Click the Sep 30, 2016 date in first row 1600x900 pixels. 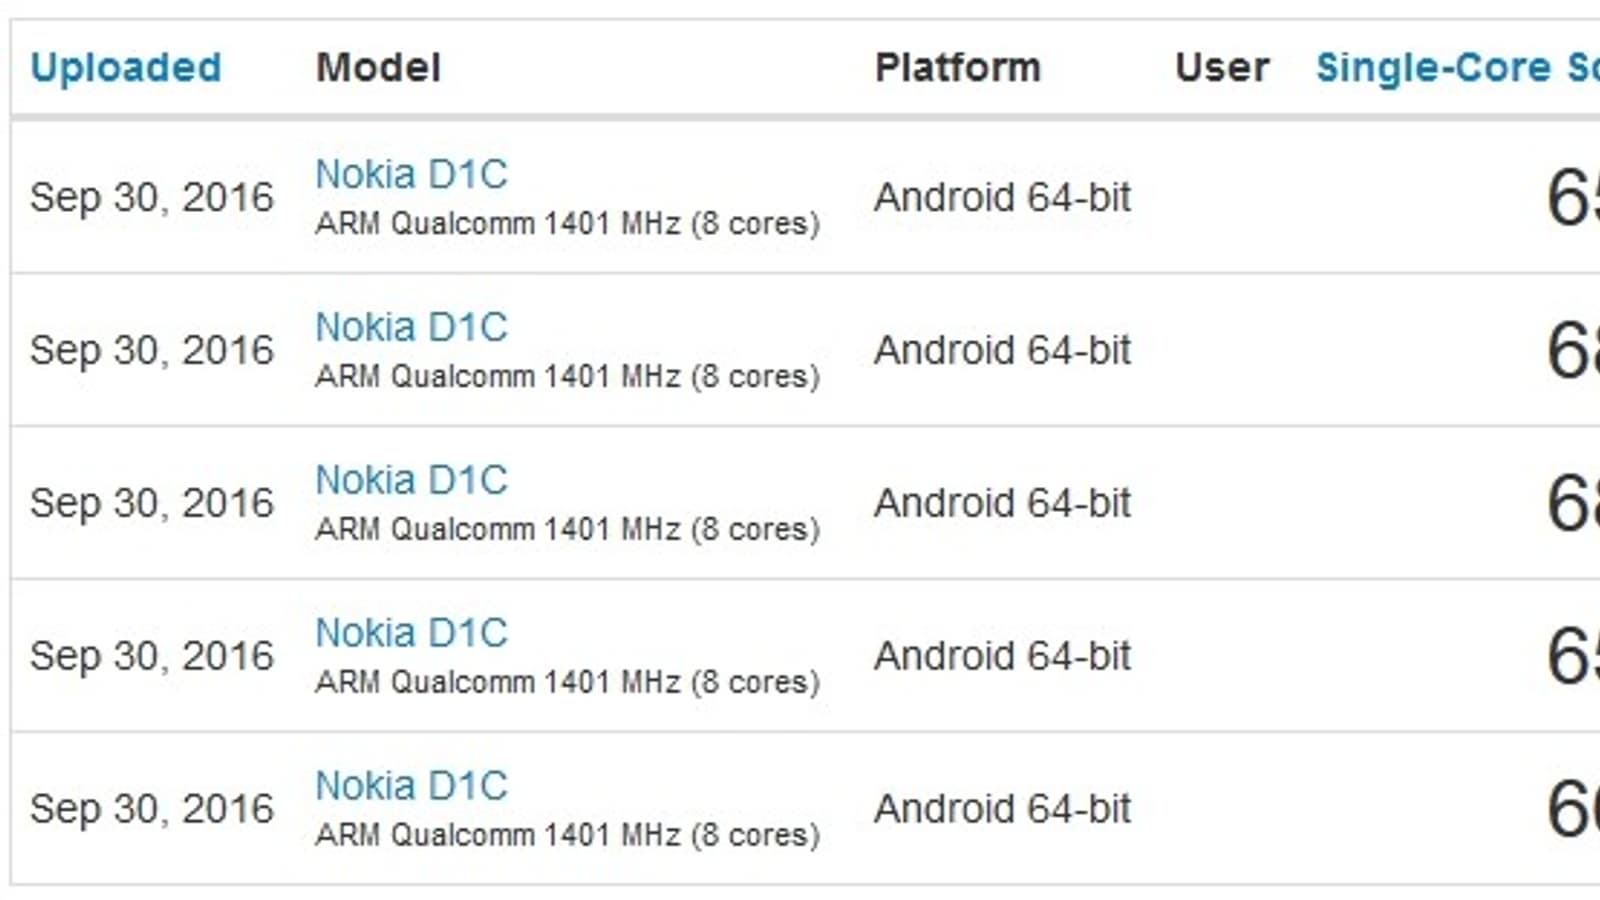[x=152, y=198]
